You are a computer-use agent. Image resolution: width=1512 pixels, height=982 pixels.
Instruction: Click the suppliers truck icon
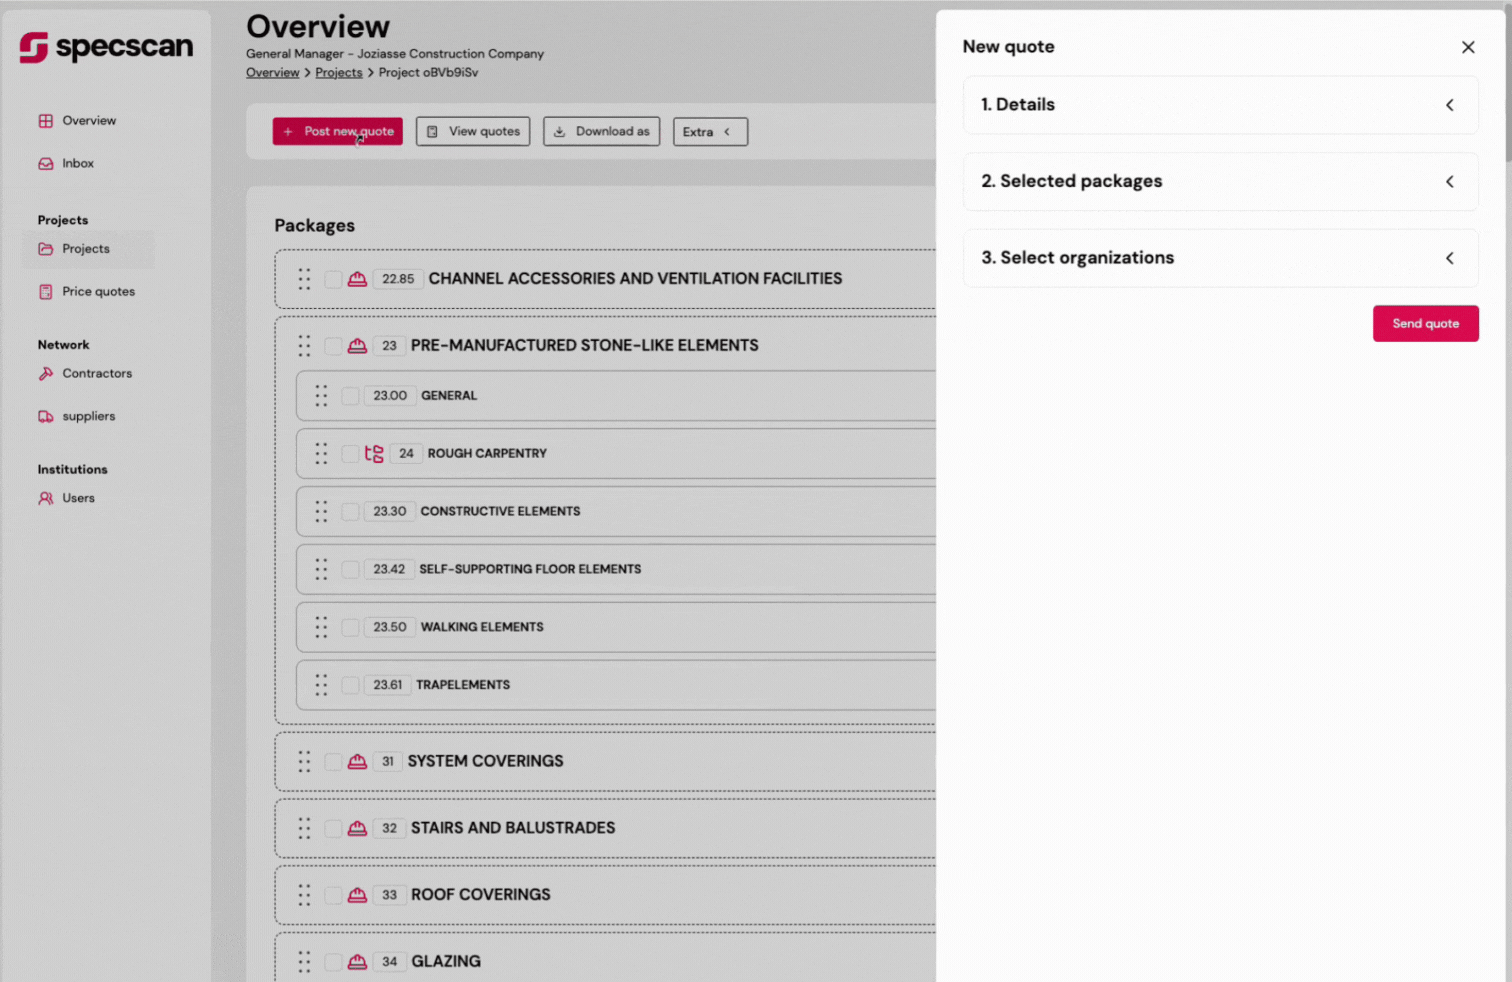pos(46,417)
